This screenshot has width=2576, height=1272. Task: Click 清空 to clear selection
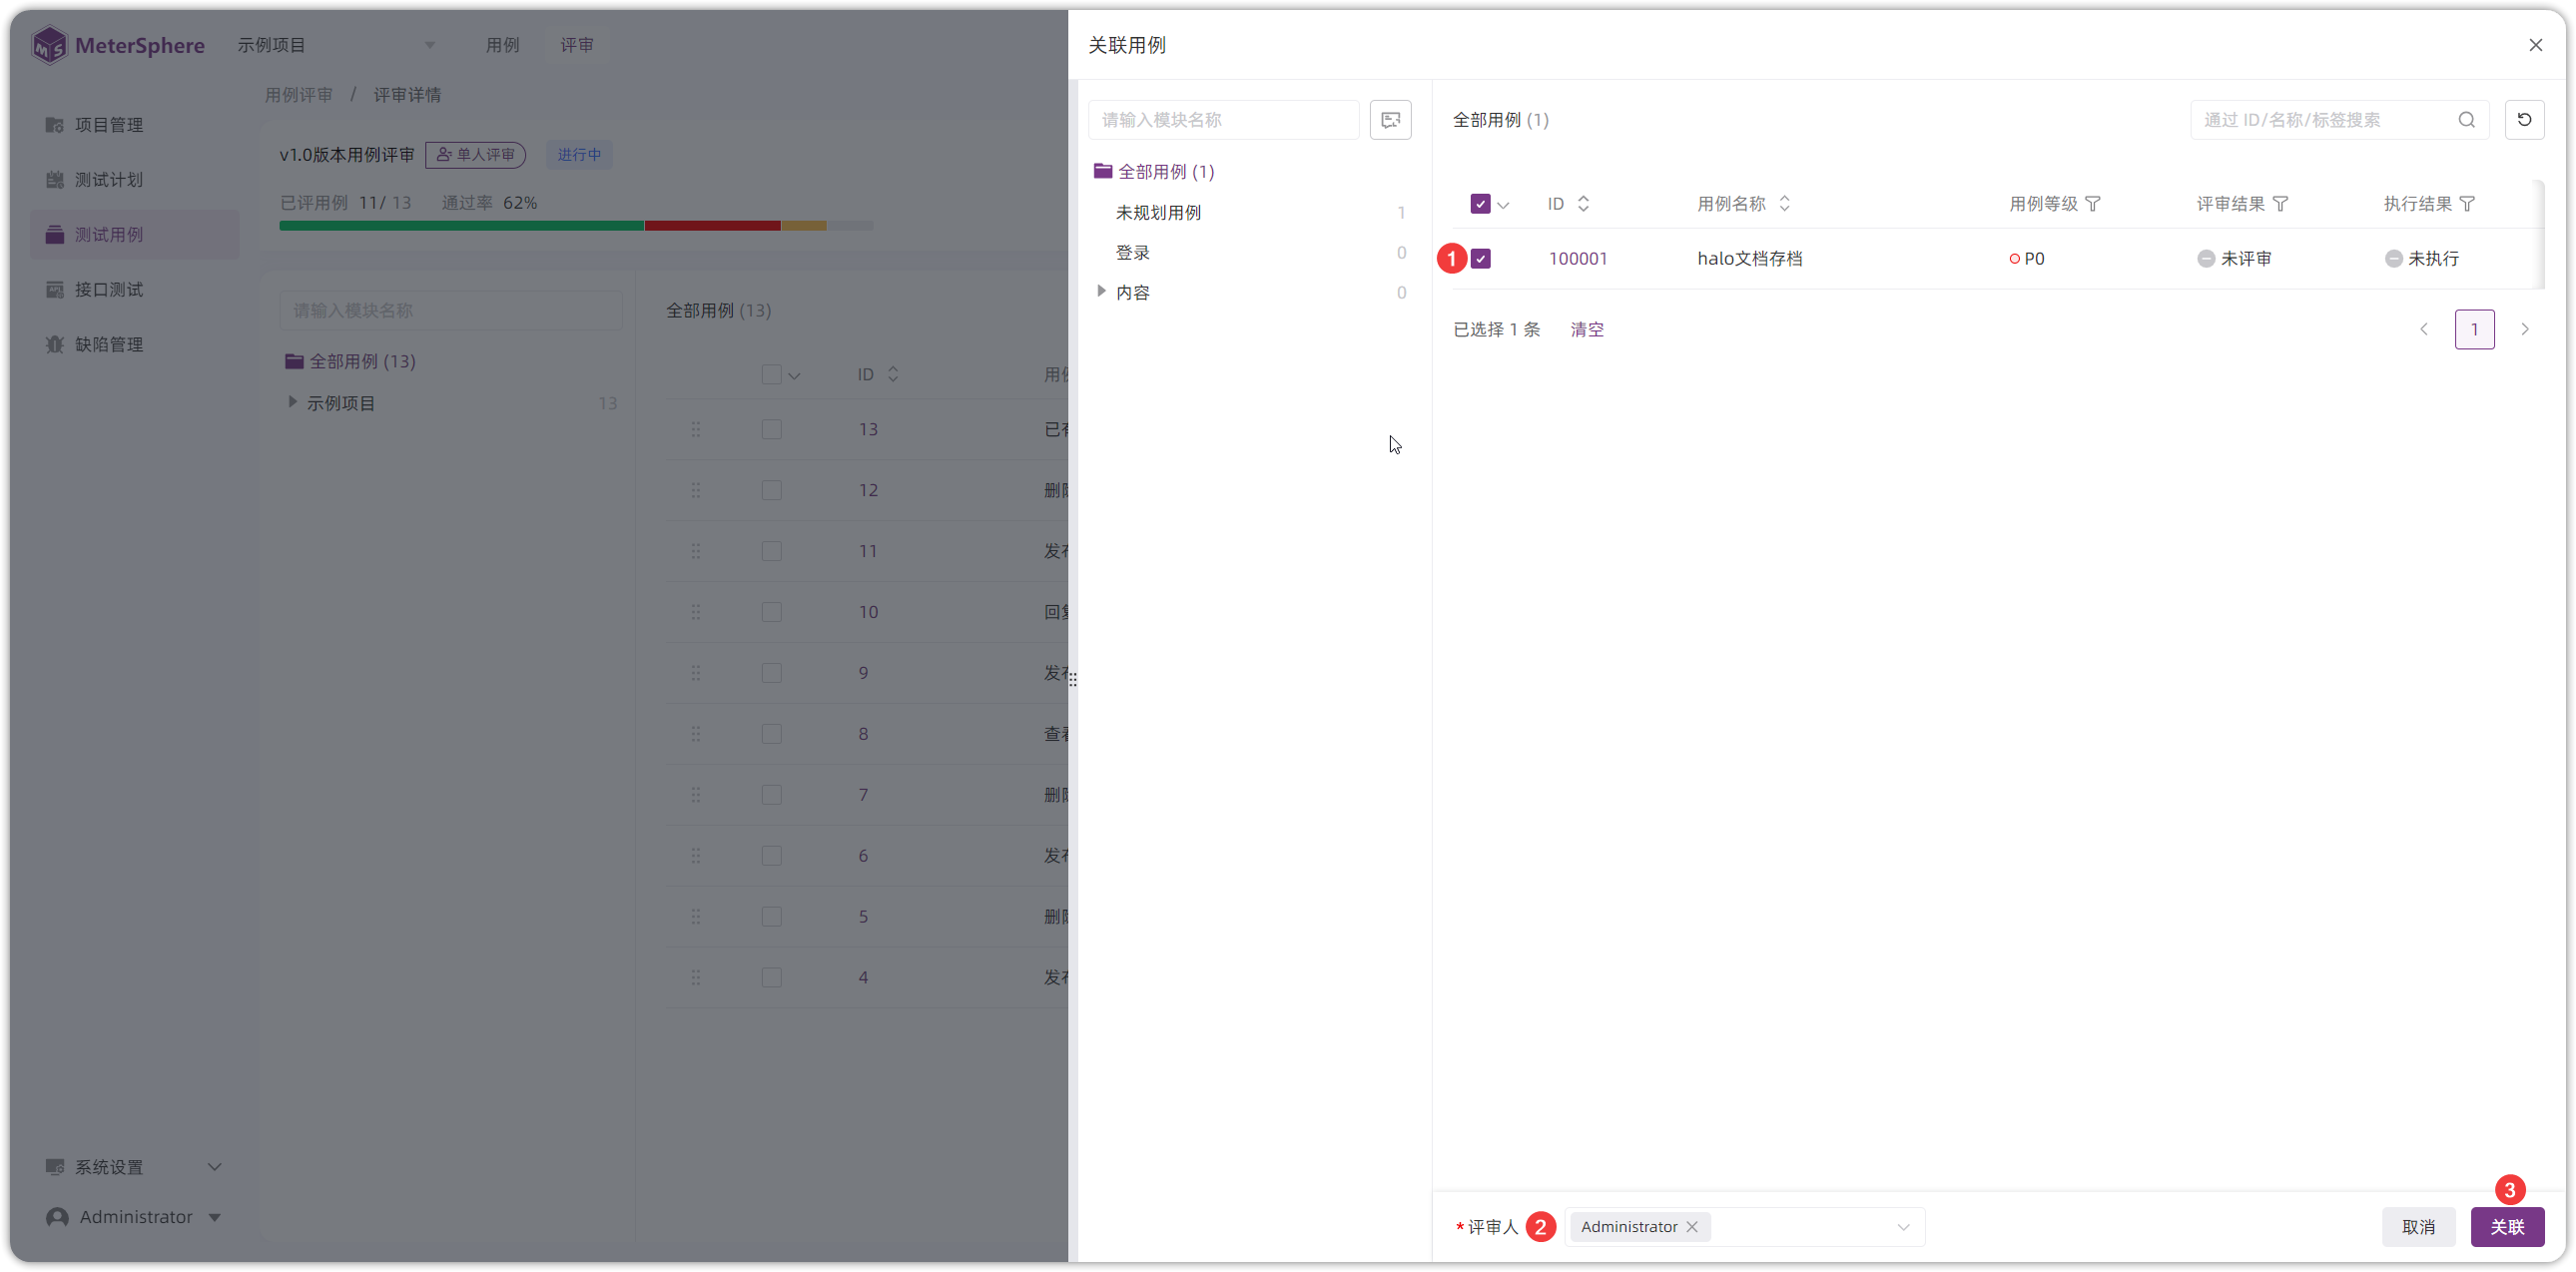tap(1587, 329)
